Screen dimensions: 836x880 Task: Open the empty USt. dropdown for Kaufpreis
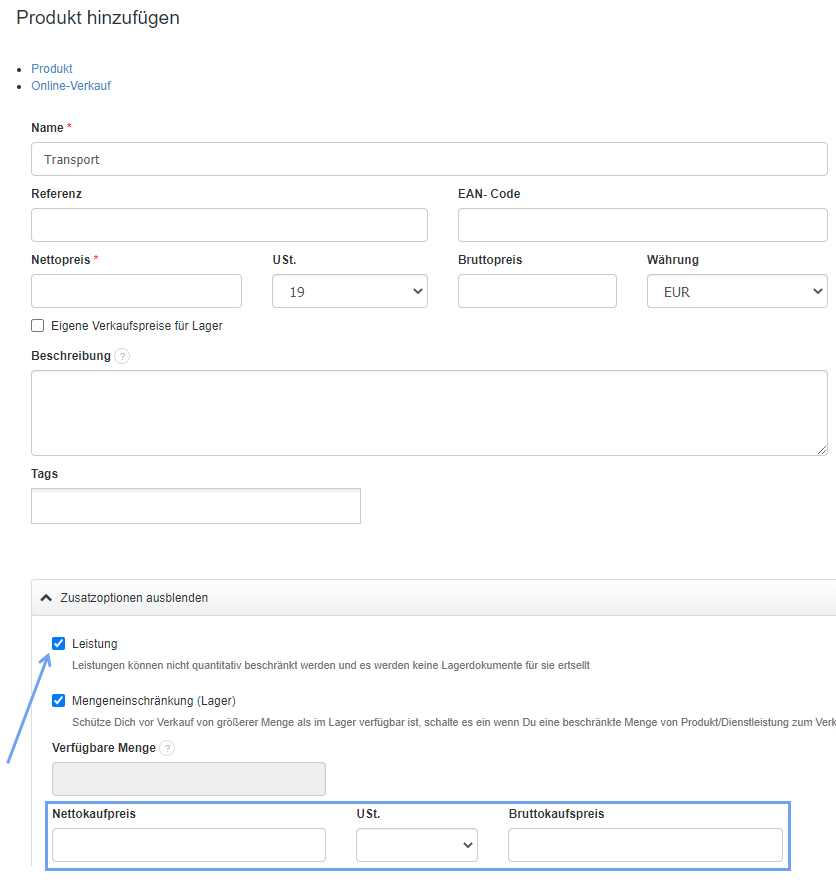tap(416, 845)
